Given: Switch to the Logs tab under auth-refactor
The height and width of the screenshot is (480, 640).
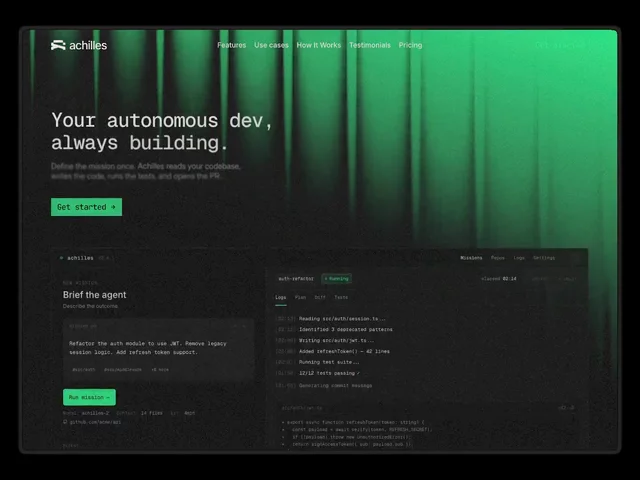Looking at the screenshot, I should coord(280,298).
